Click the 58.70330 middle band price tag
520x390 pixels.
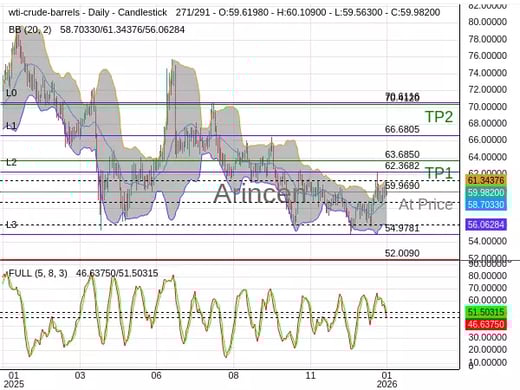point(486,204)
